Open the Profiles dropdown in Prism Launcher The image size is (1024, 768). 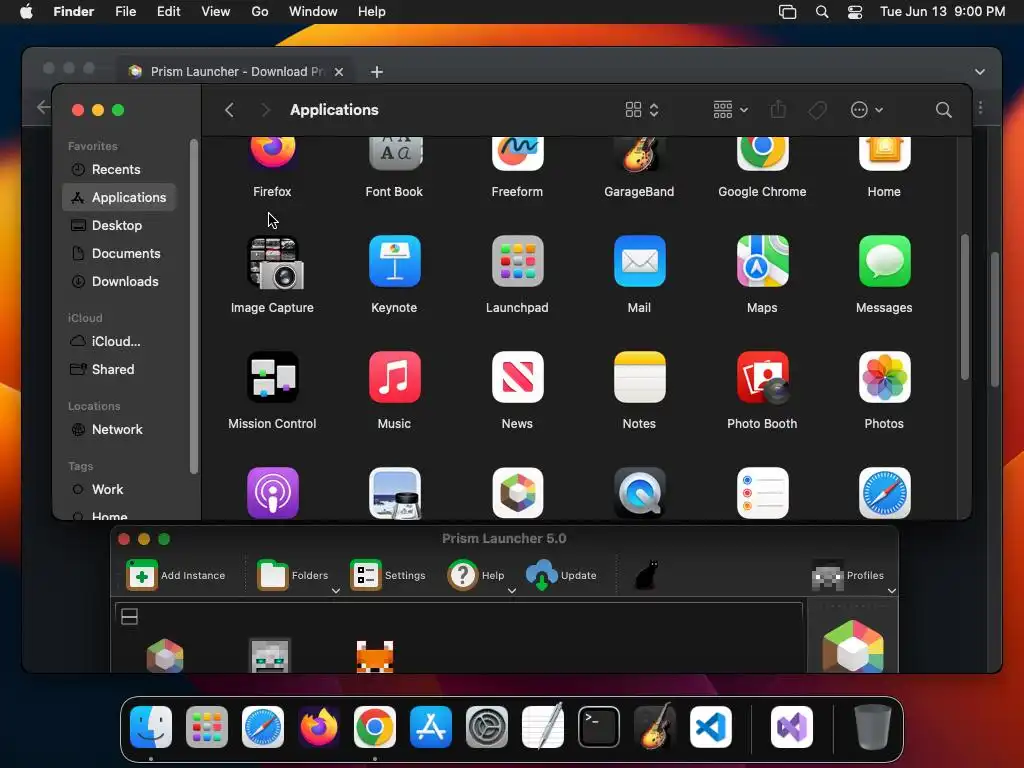coord(892,590)
